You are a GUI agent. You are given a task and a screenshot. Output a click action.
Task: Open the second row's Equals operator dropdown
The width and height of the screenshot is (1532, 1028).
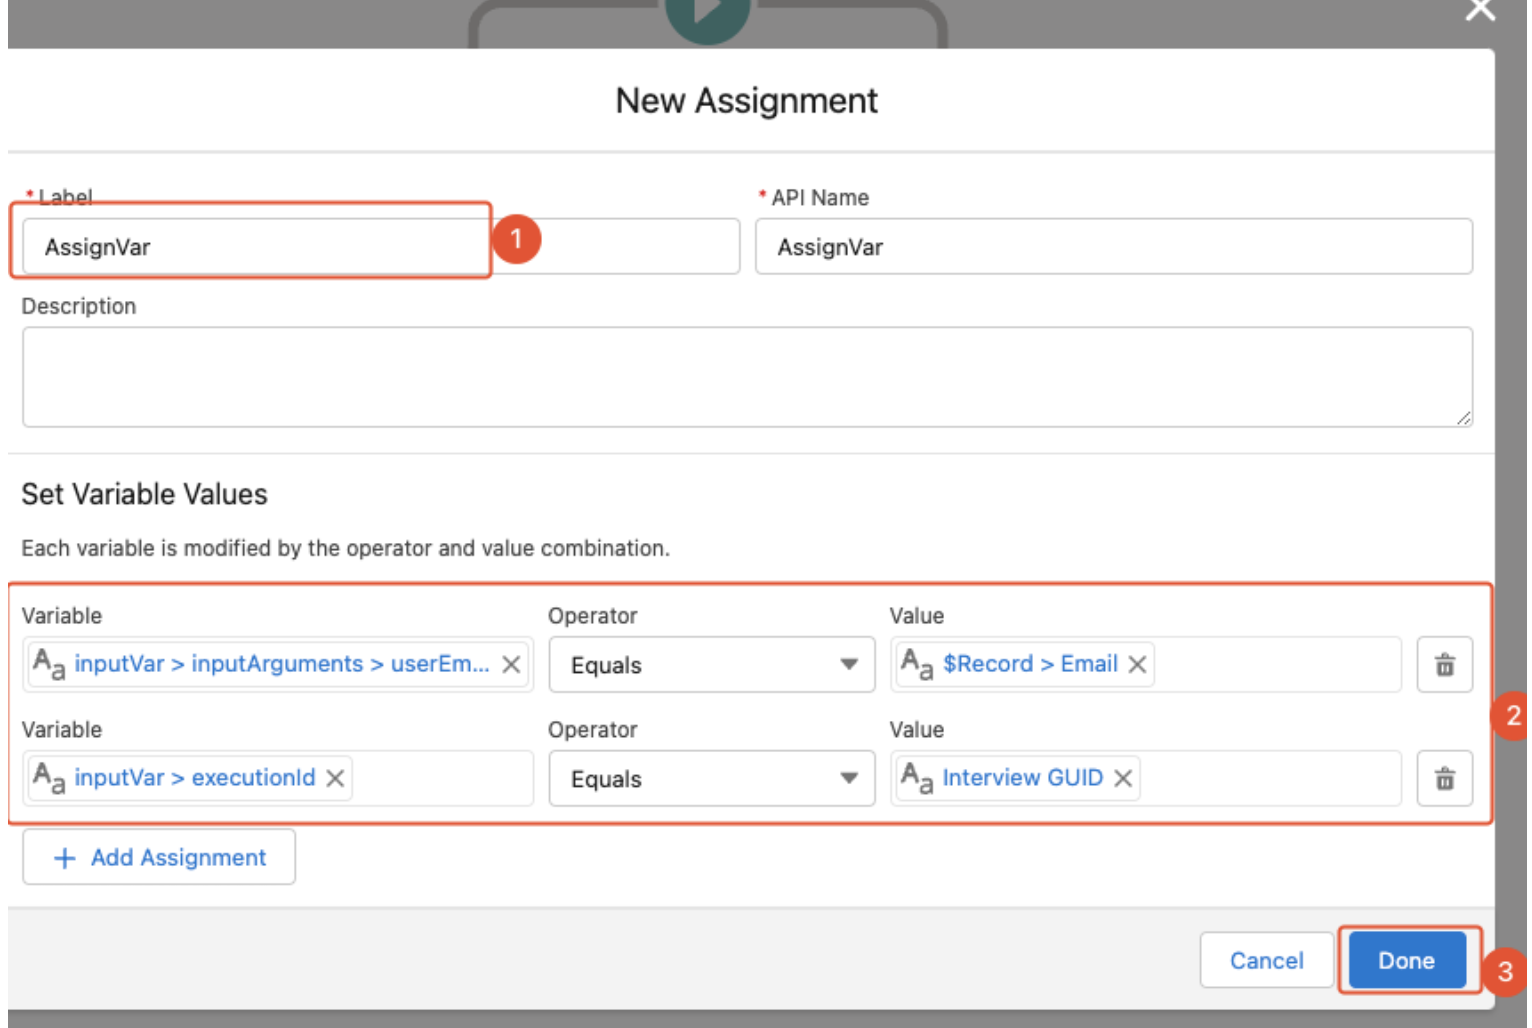click(x=711, y=779)
